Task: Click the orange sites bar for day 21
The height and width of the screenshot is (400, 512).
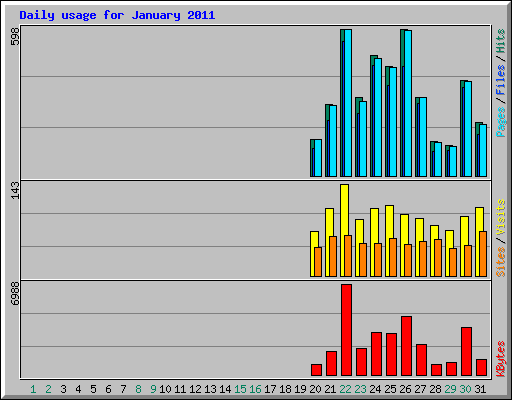Action: 333,256
